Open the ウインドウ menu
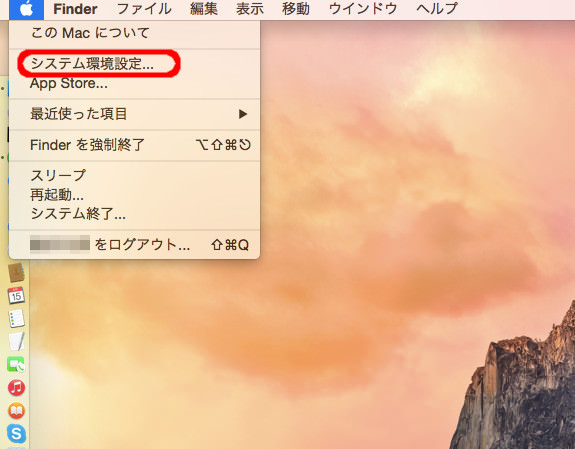The image size is (575, 449). tap(363, 9)
